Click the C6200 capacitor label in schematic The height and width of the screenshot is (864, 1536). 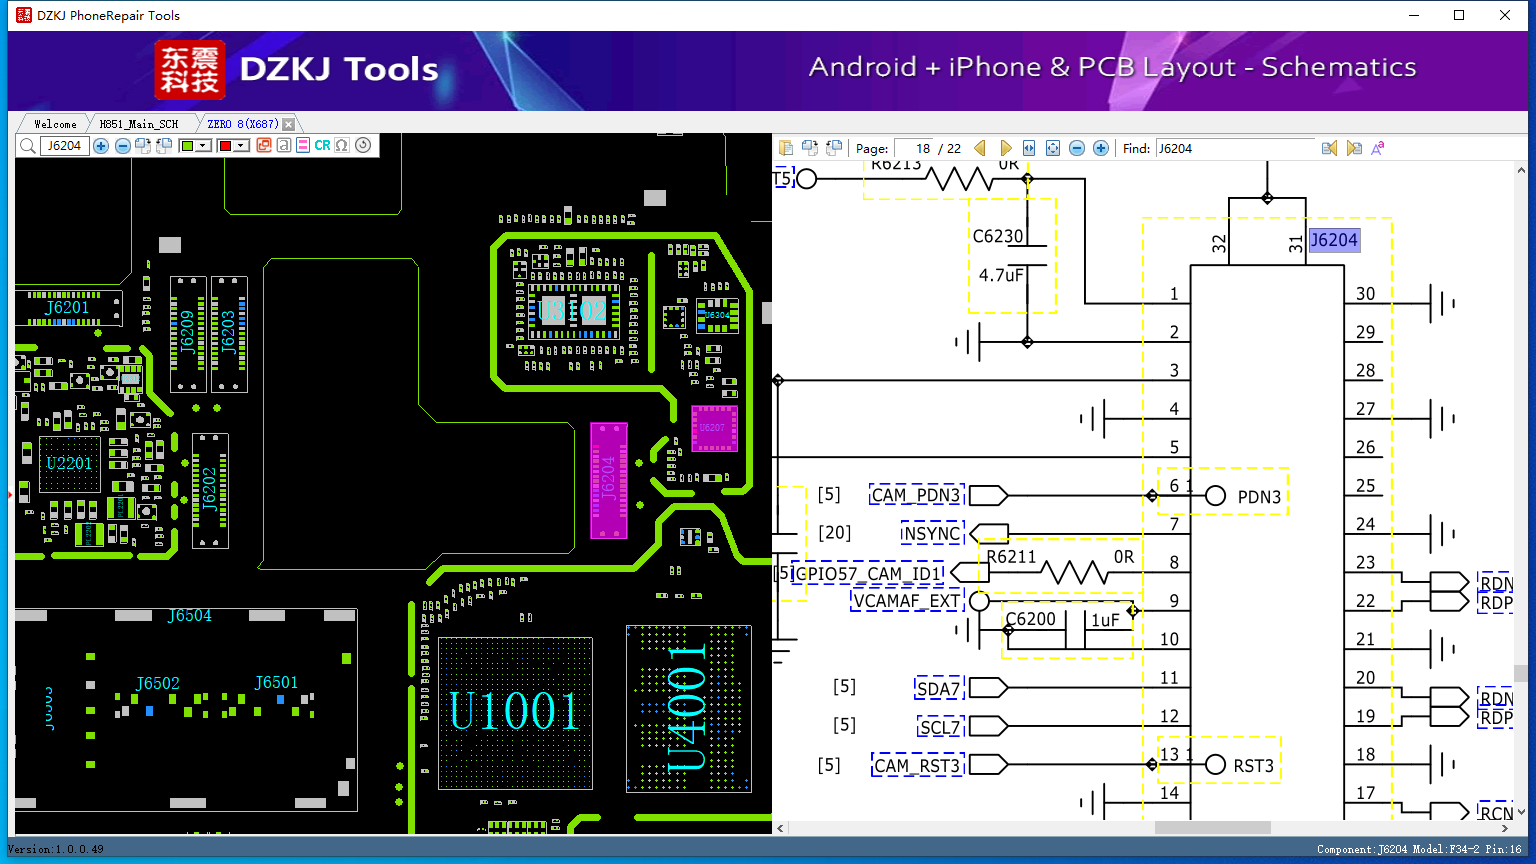click(x=1031, y=619)
